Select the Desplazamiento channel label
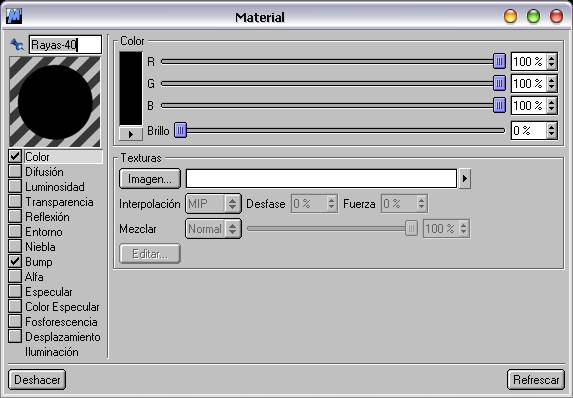 (62, 337)
